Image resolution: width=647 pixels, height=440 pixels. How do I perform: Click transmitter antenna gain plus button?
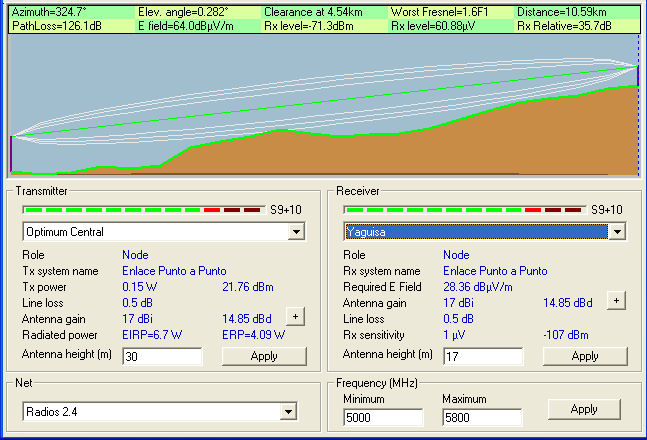click(x=295, y=317)
